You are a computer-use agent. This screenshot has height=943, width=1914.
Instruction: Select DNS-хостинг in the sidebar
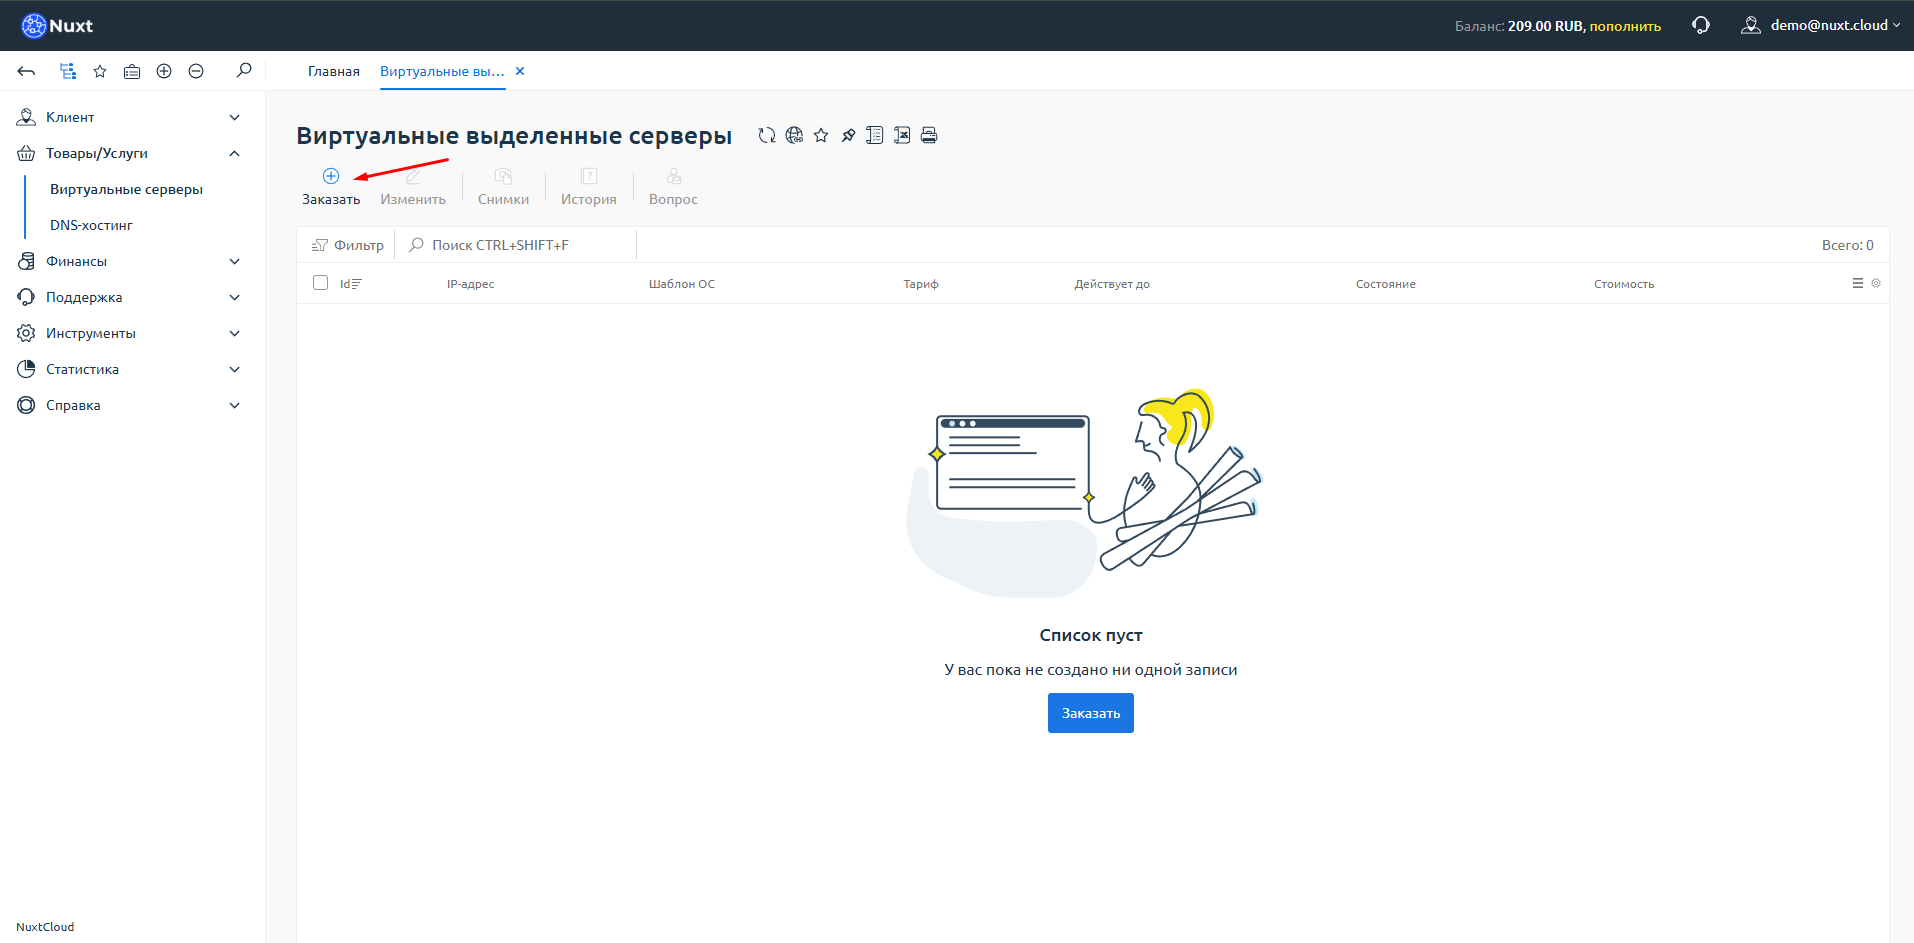(x=90, y=224)
